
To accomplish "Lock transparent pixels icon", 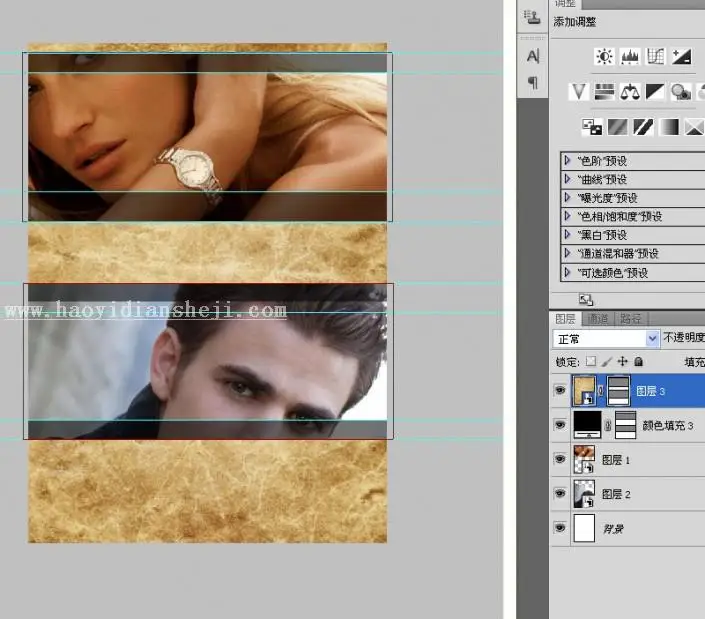I will (591, 361).
